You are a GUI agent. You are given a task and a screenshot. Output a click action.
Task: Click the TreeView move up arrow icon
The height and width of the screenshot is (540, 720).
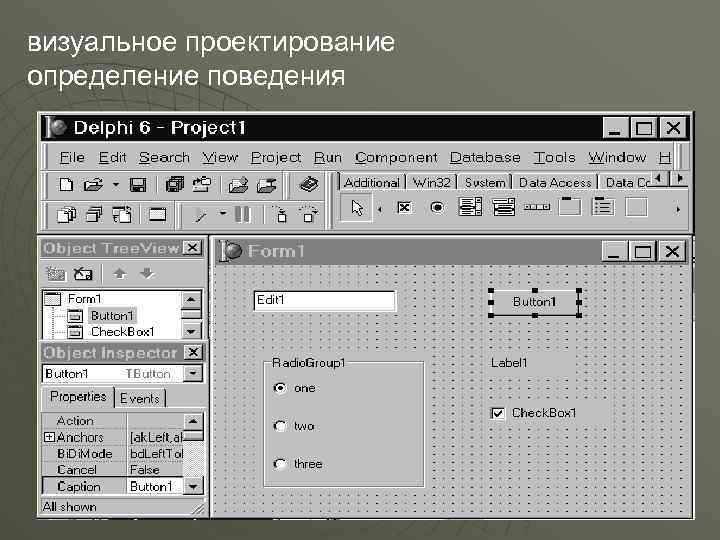120,274
